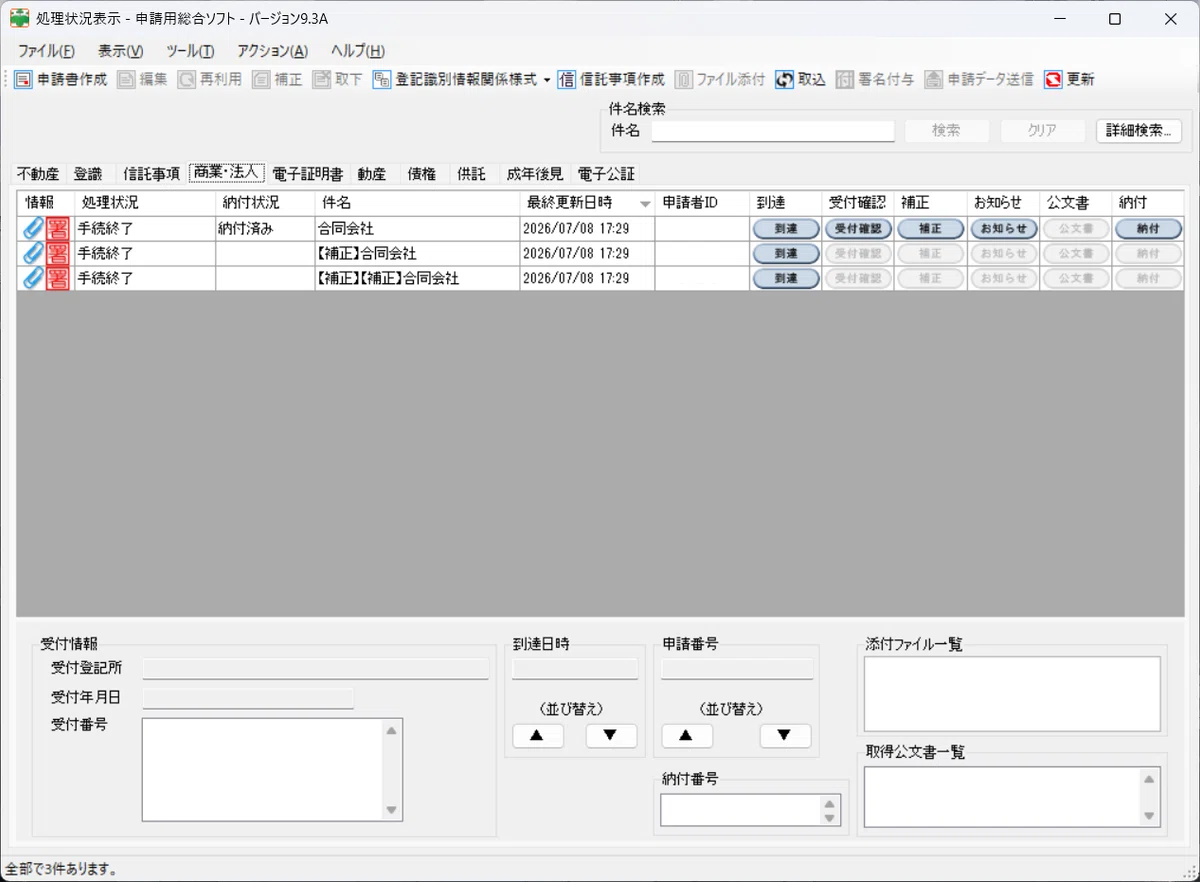1200x882 pixels.
Task: Click the 納付番号 list scrollbar
Action: [x=829, y=810]
